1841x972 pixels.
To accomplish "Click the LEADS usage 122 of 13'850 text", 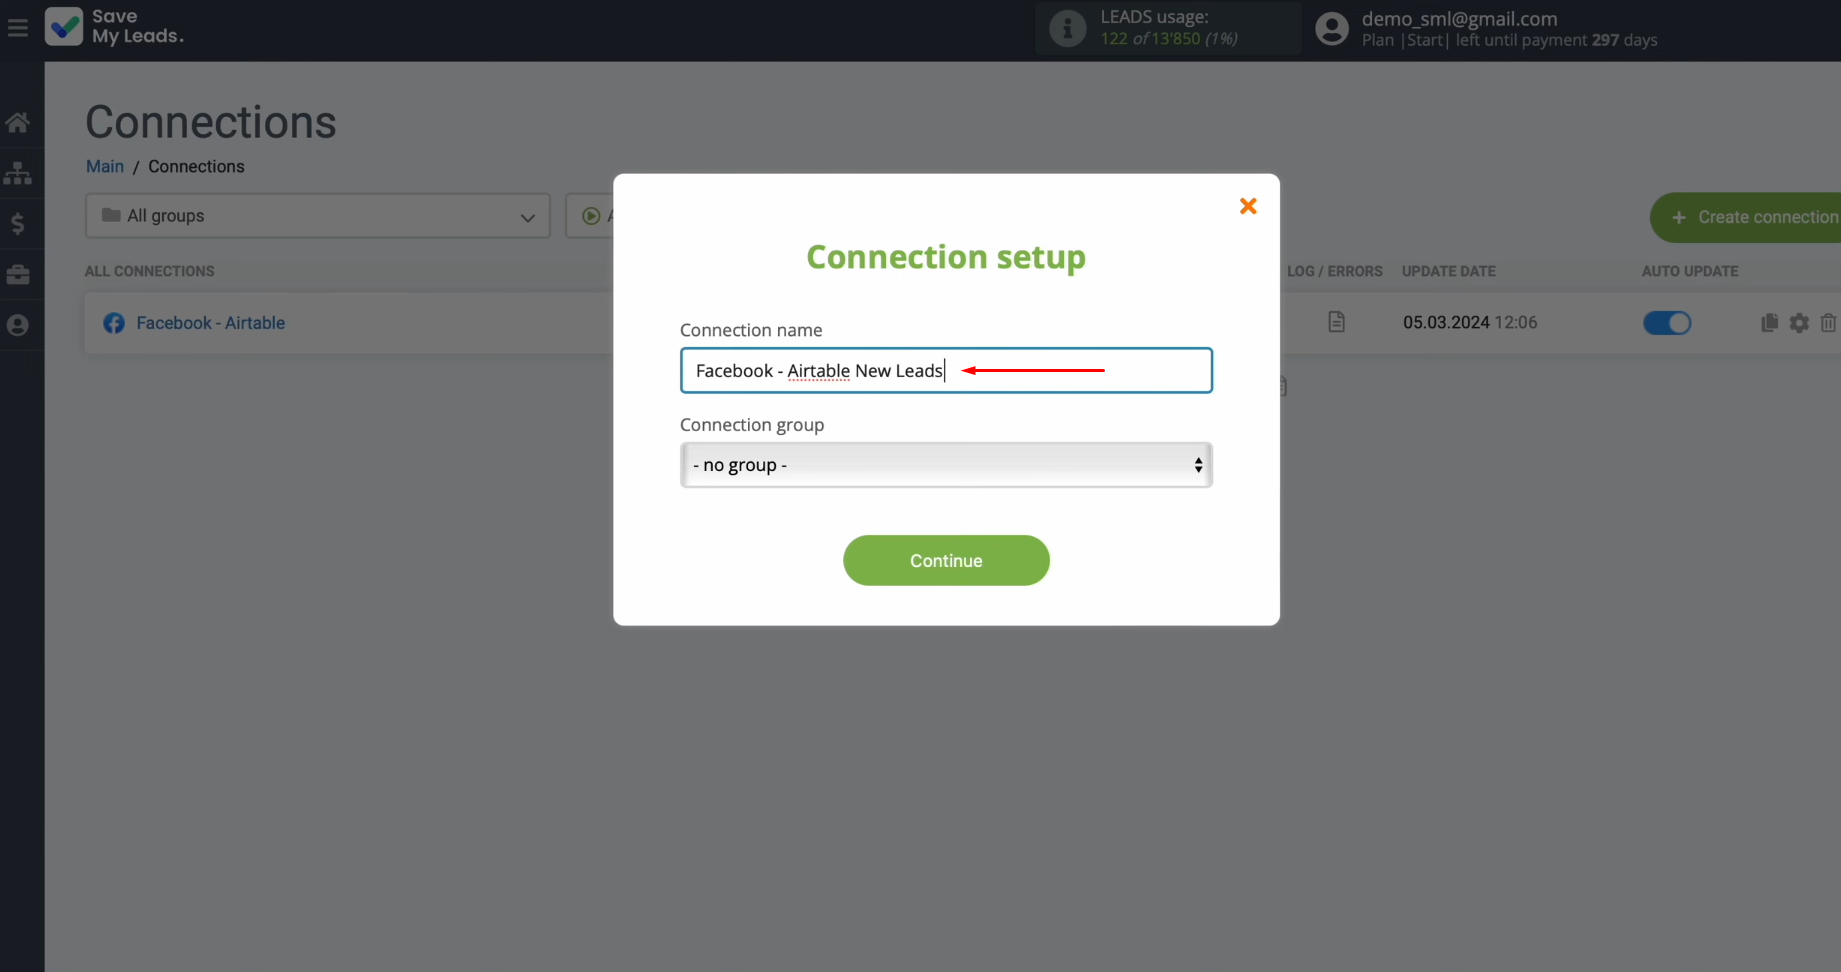I will coord(1169,38).
